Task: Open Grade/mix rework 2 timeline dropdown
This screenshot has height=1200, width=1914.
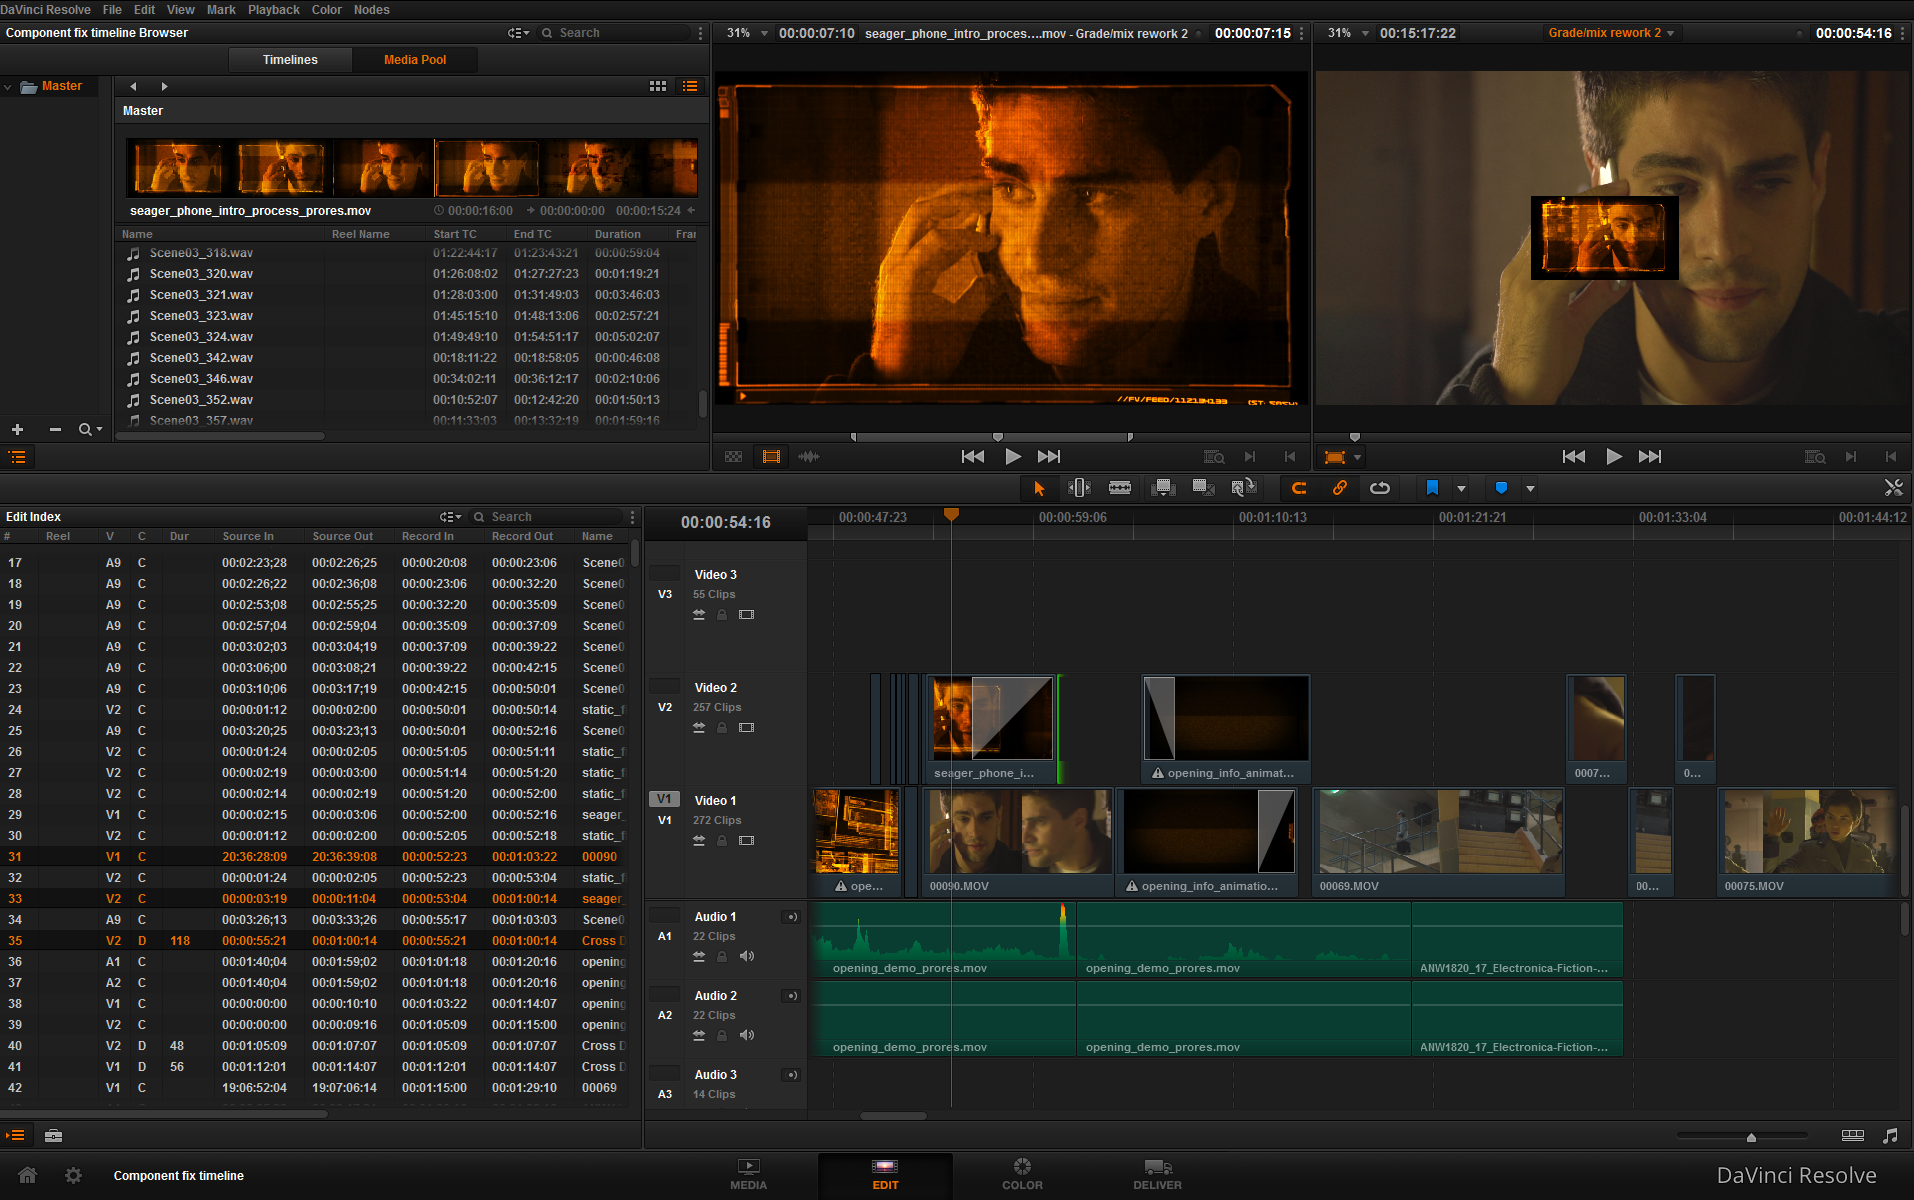Action: click(1670, 33)
